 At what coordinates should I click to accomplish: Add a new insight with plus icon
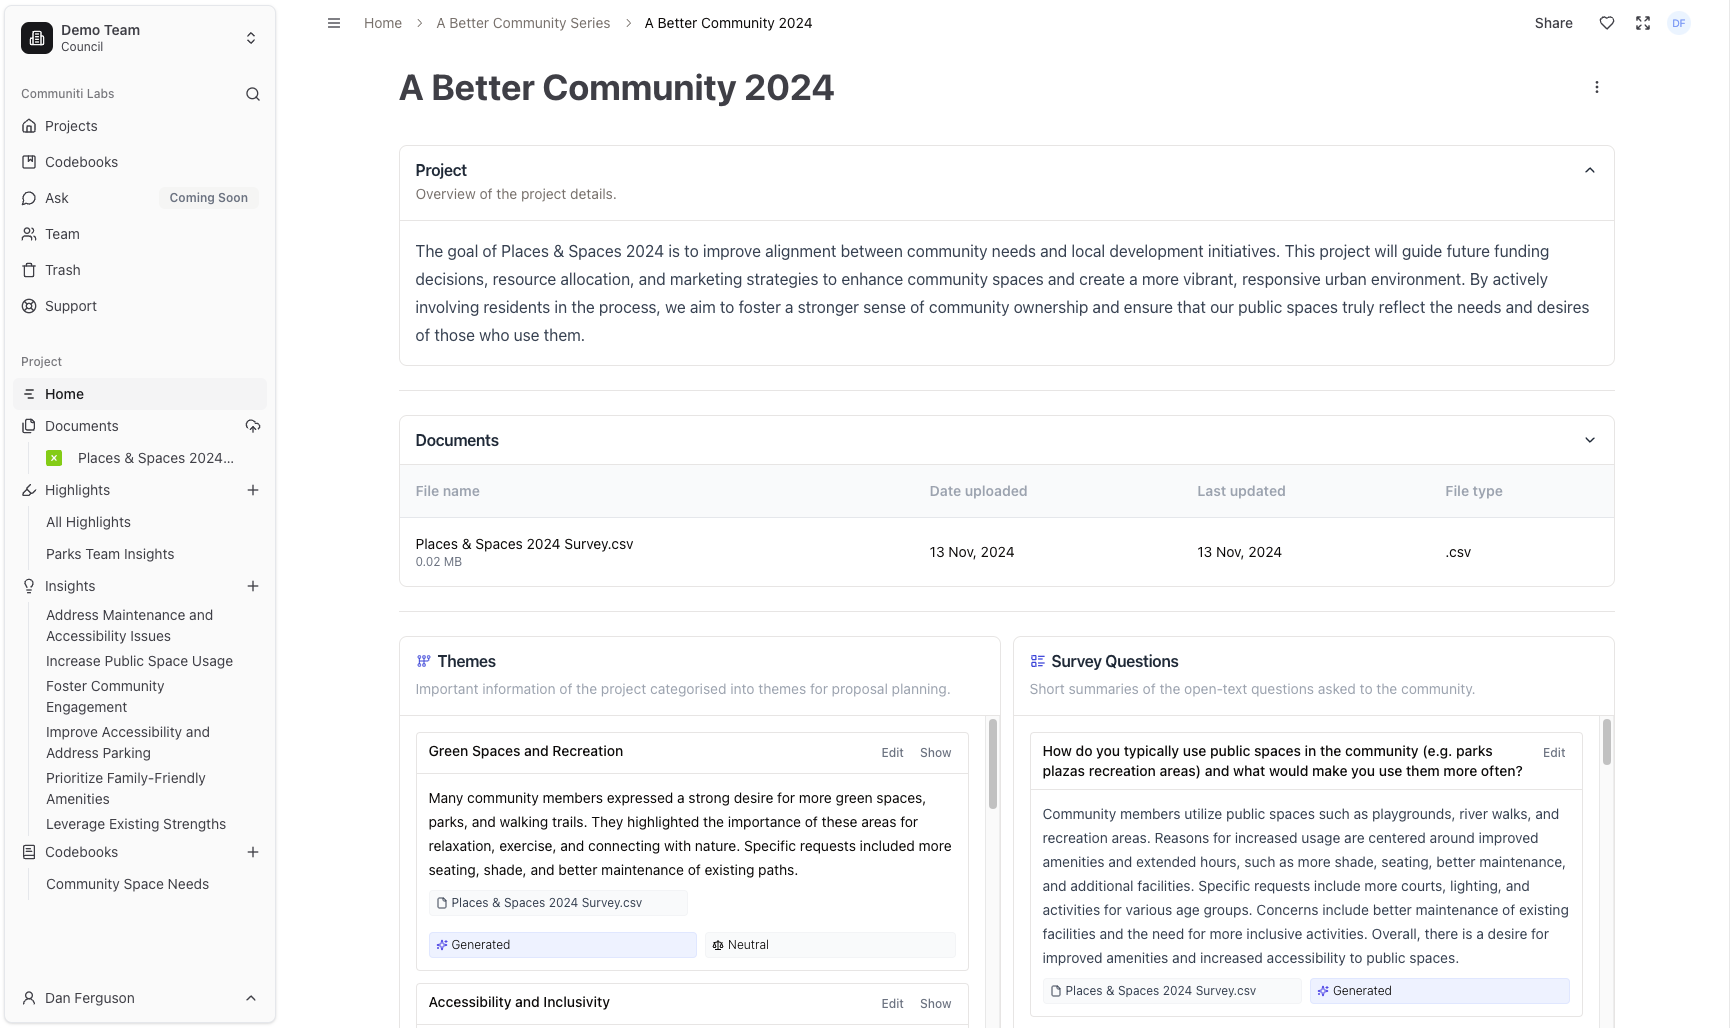point(253,586)
